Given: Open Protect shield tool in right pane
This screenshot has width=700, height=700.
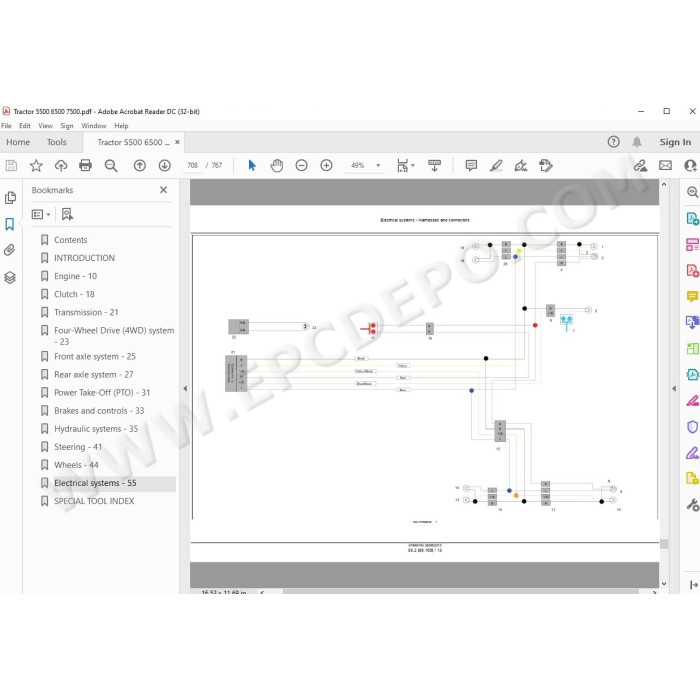Looking at the screenshot, I should coord(692,427).
